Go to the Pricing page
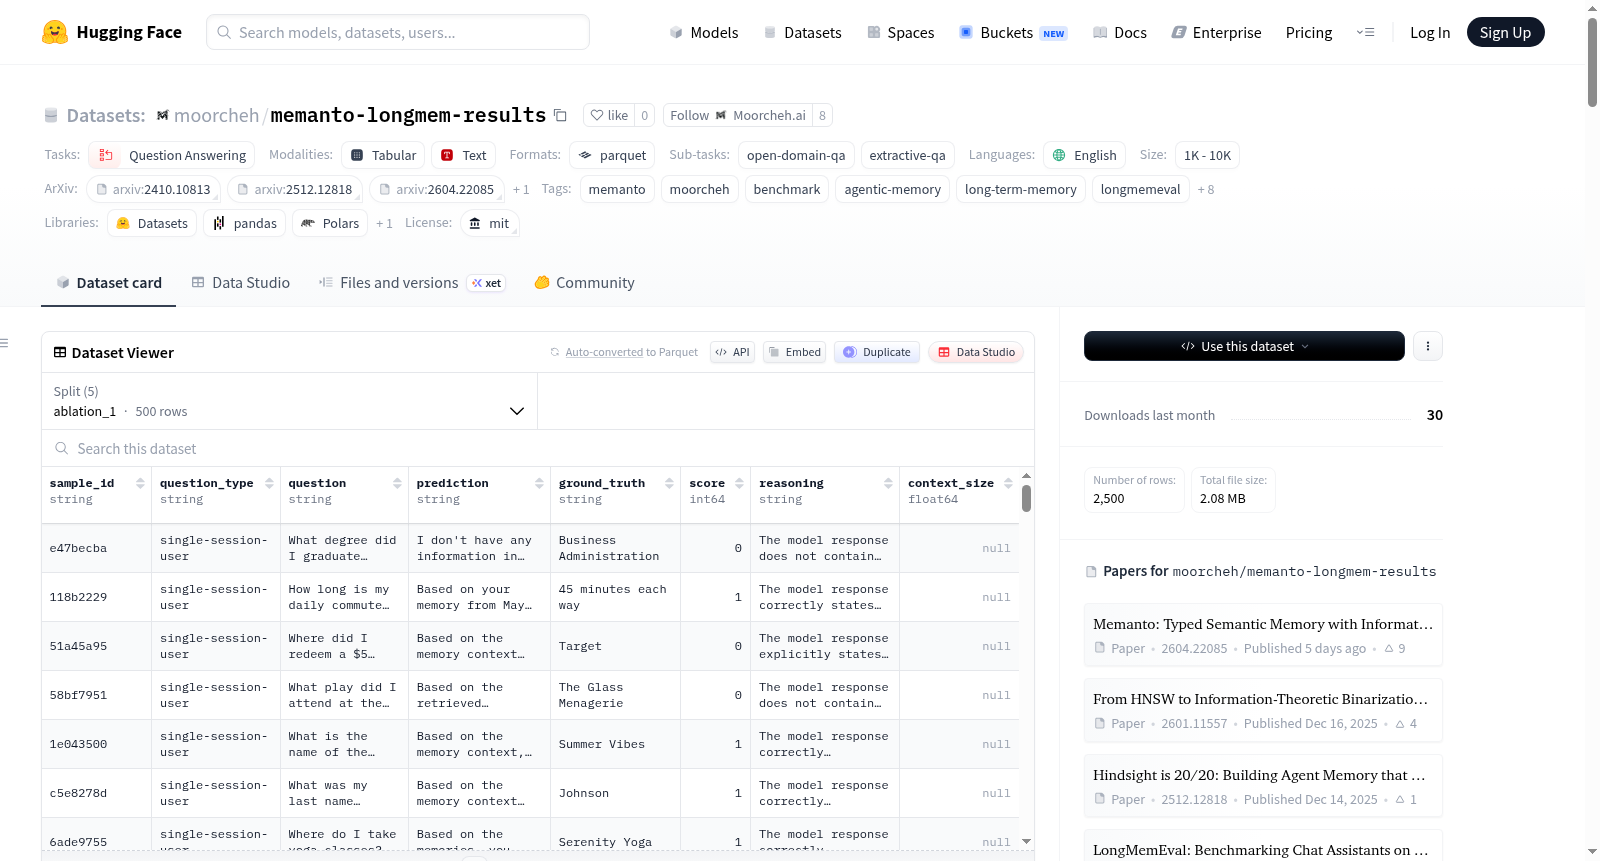The height and width of the screenshot is (861, 1600). click(1308, 32)
